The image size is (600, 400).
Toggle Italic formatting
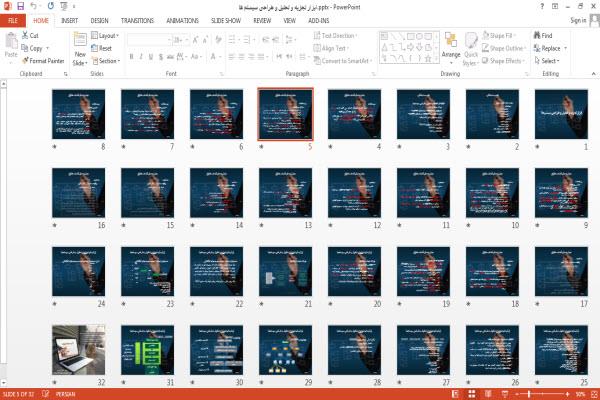pos(141,57)
